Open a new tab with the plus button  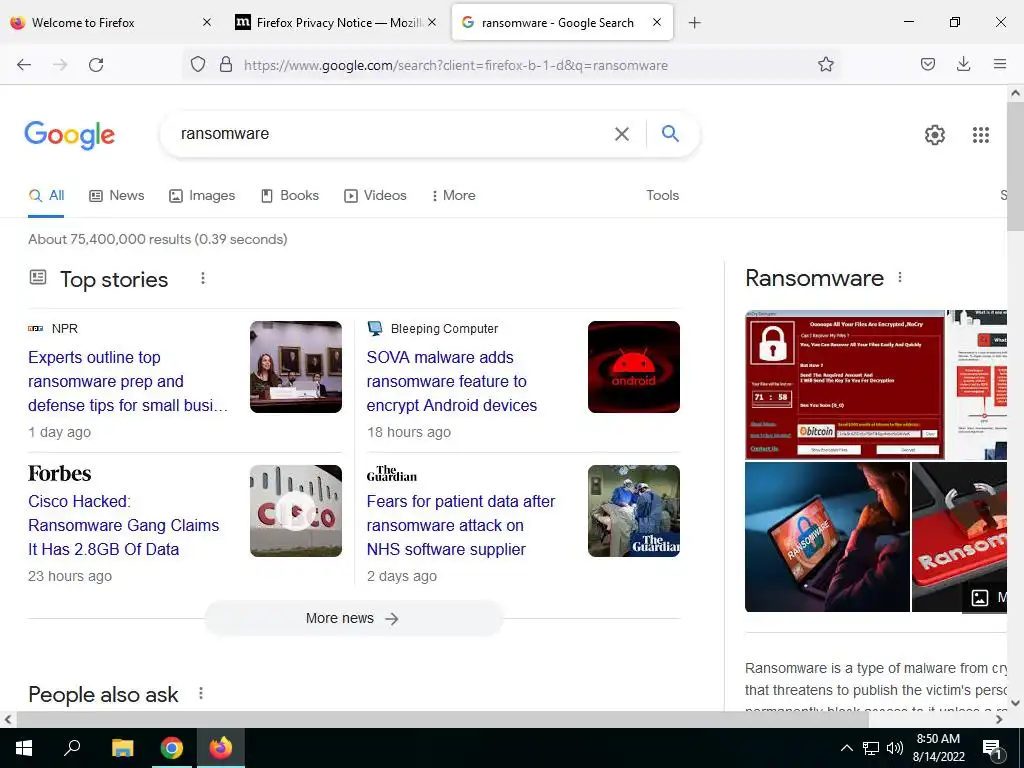coord(694,23)
